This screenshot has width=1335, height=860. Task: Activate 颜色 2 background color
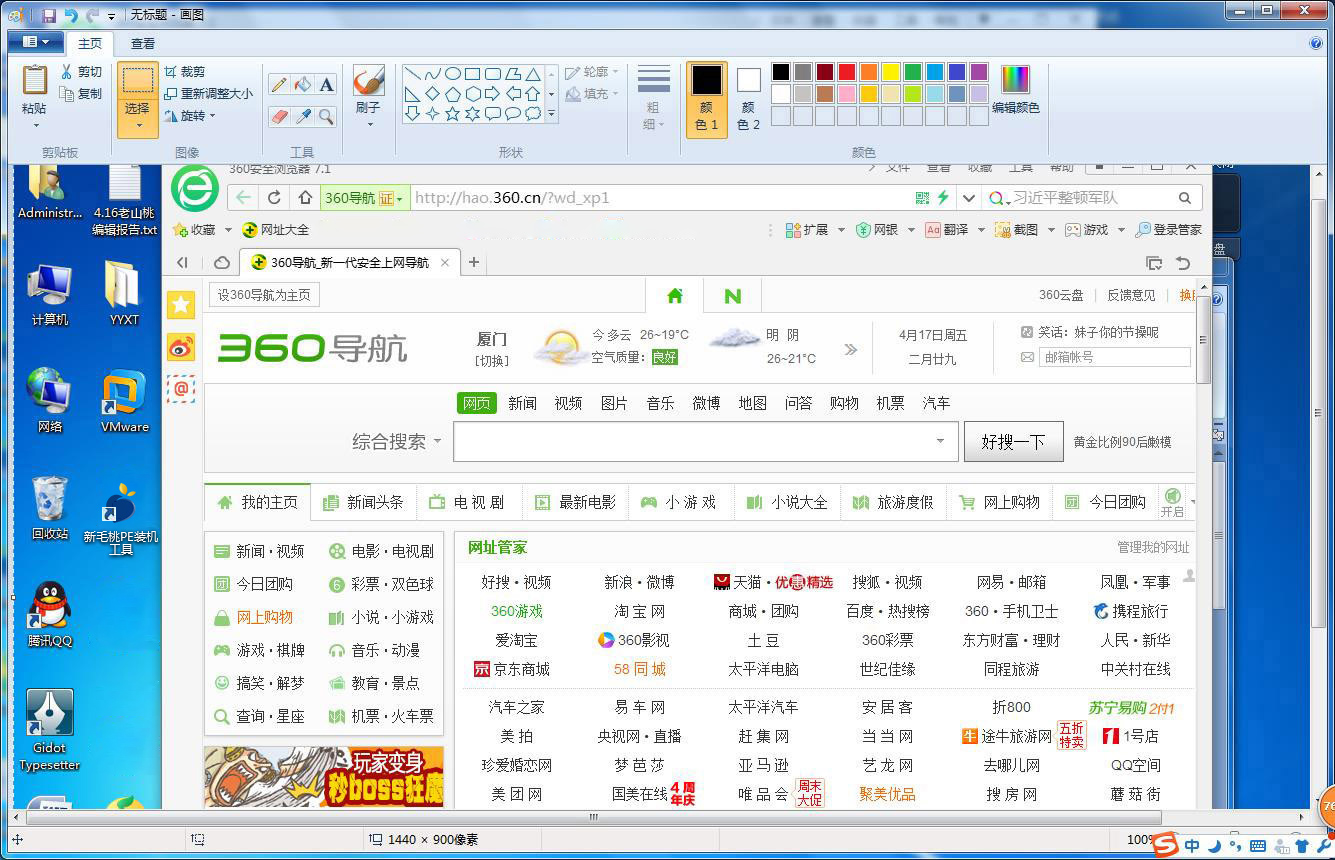[748, 99]
